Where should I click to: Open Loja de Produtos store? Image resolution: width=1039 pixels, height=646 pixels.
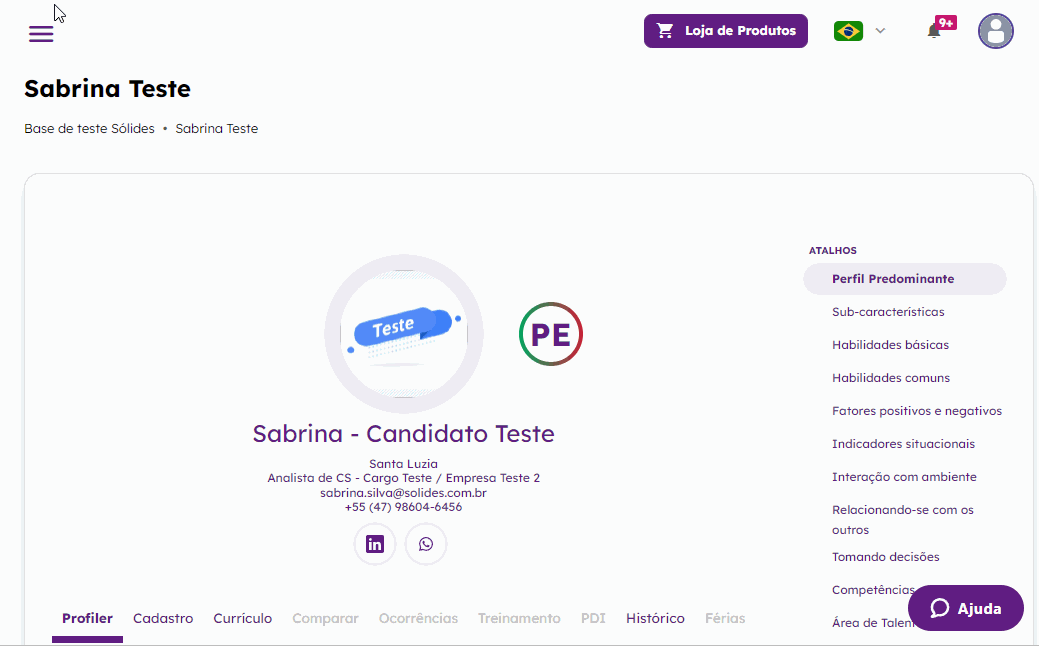(725, 31)
